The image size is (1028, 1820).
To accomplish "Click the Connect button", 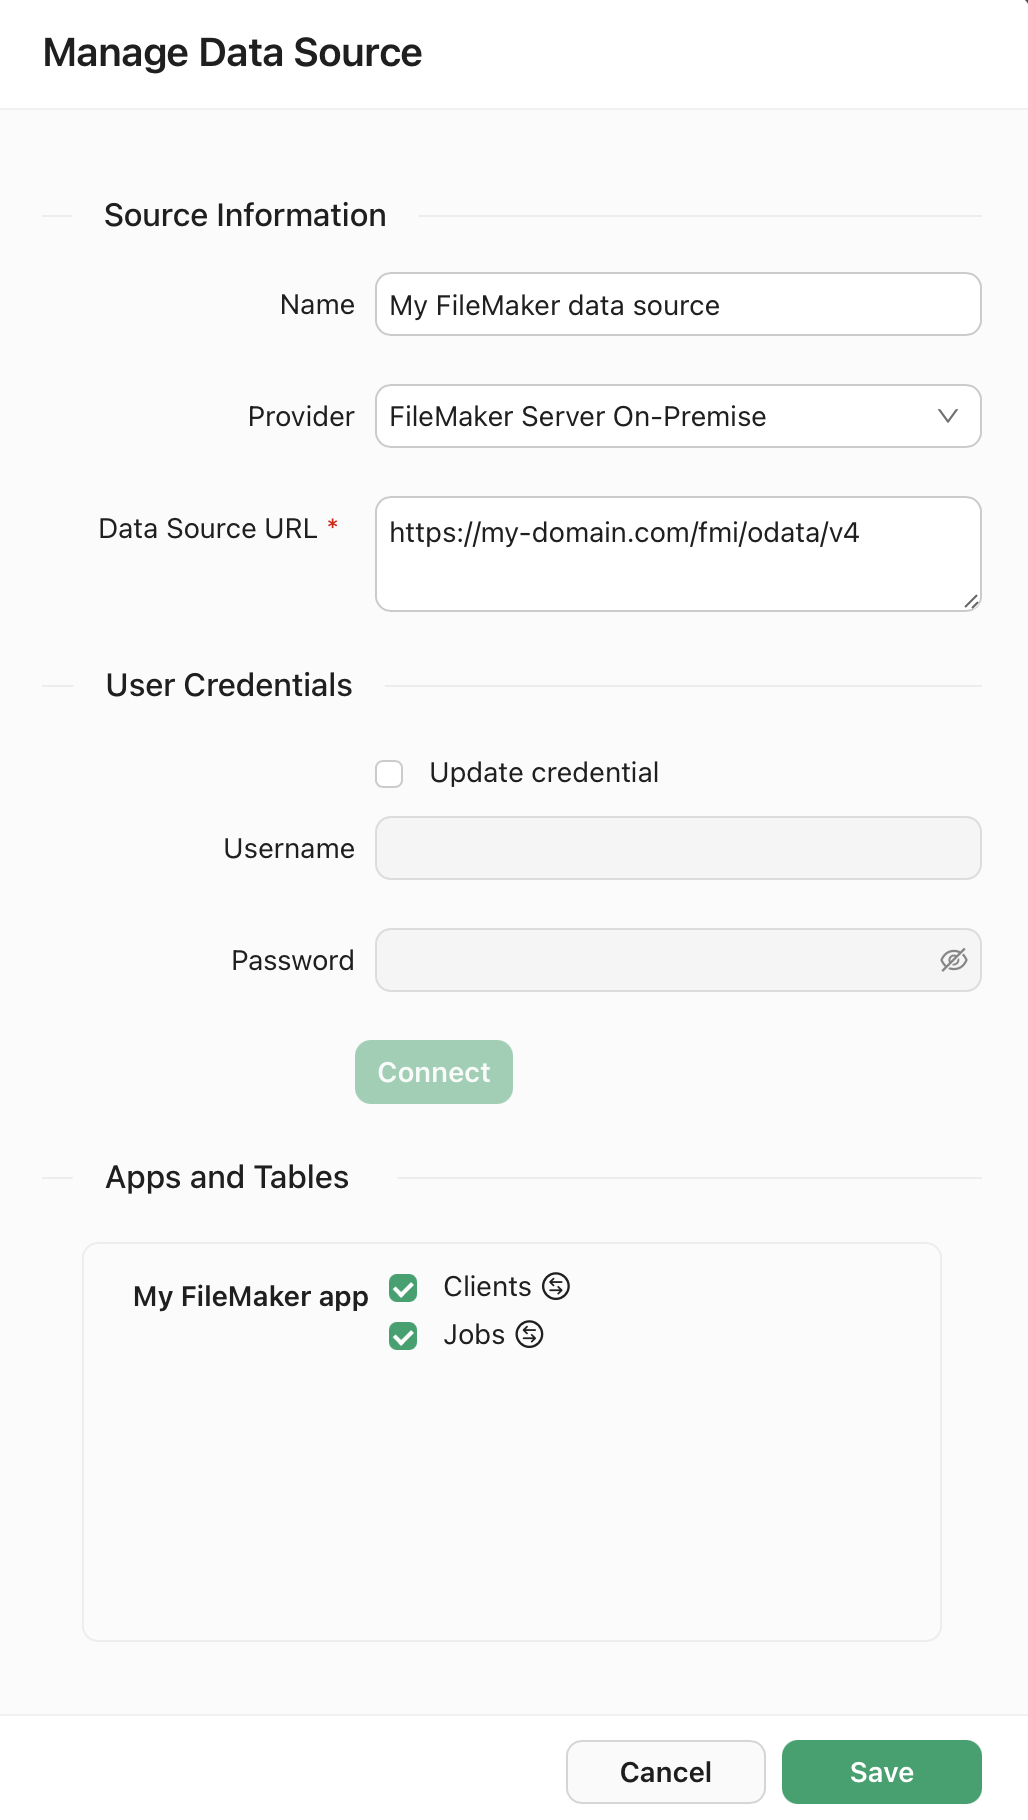I will tap(433, 1071).
